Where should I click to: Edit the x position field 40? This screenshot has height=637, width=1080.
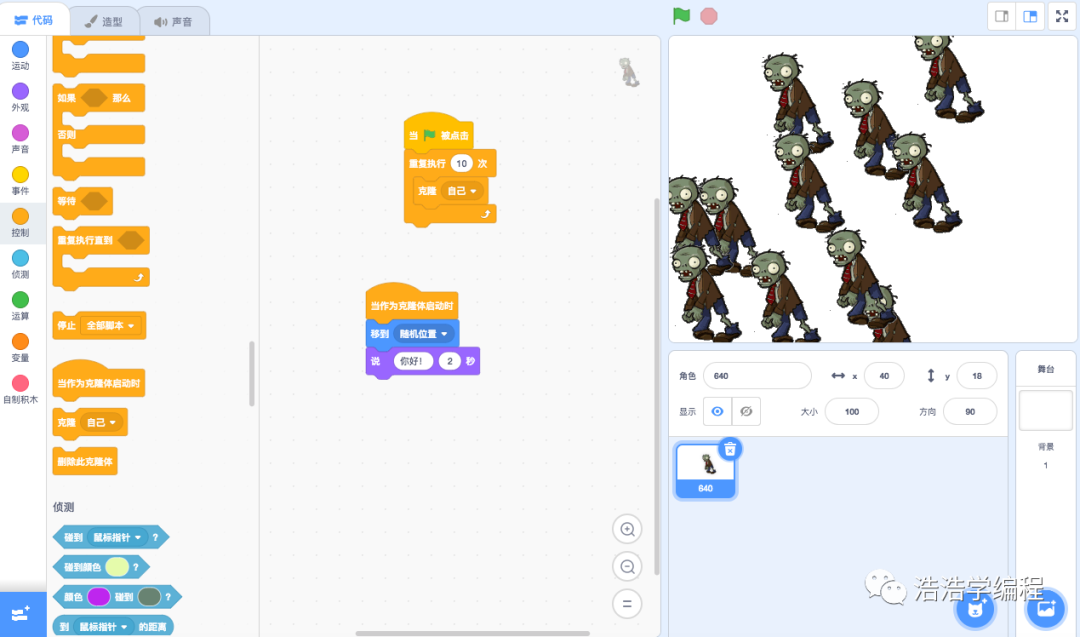coord(884,376)
